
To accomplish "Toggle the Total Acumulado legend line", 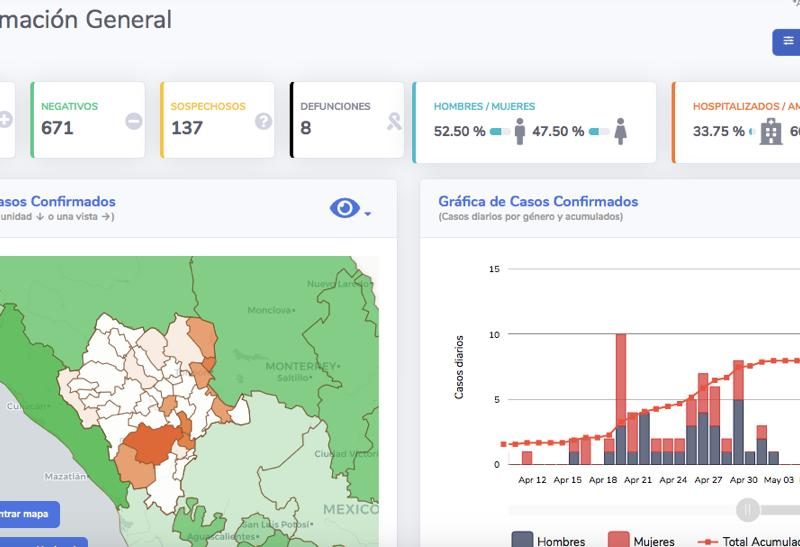I will [747, 541].
